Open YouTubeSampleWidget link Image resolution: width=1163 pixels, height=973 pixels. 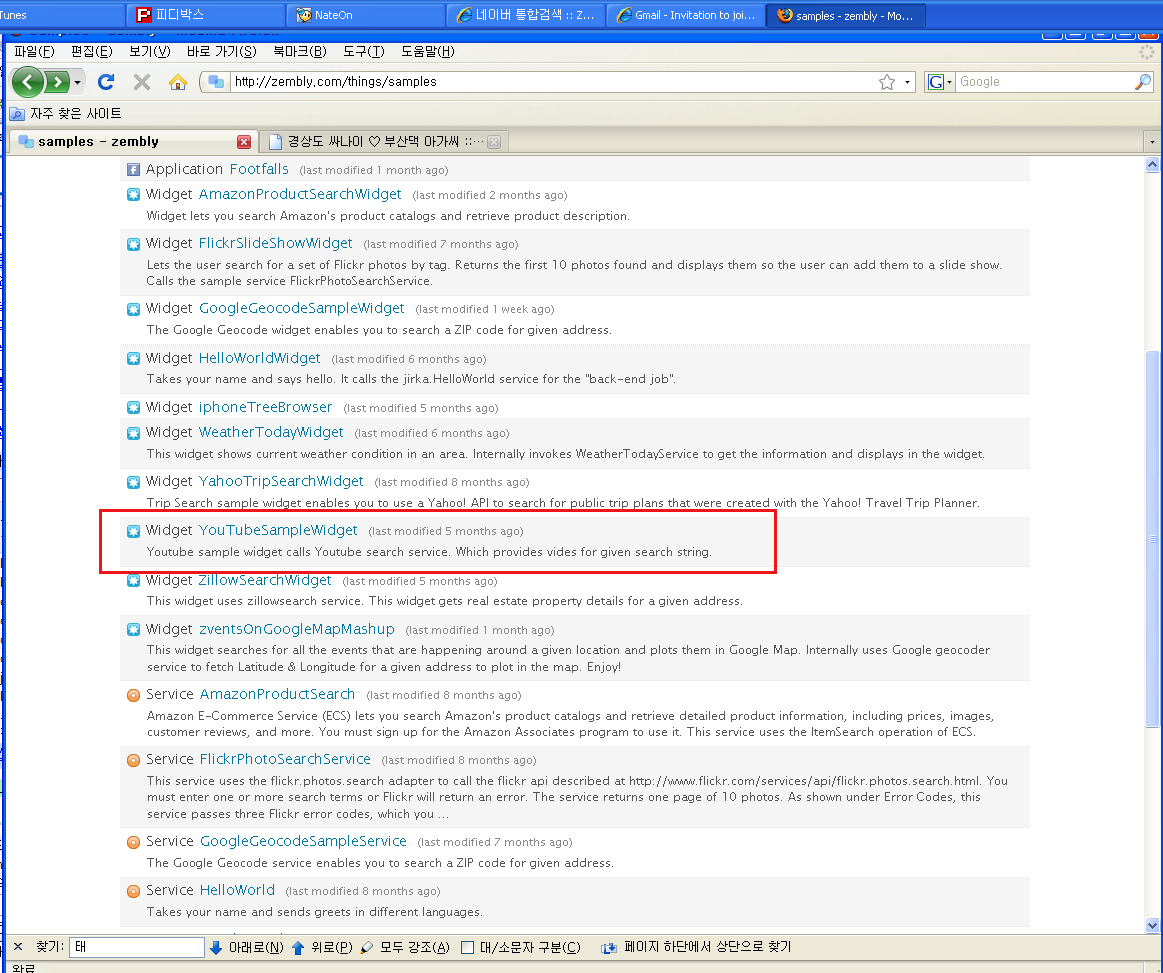point(278,530)
